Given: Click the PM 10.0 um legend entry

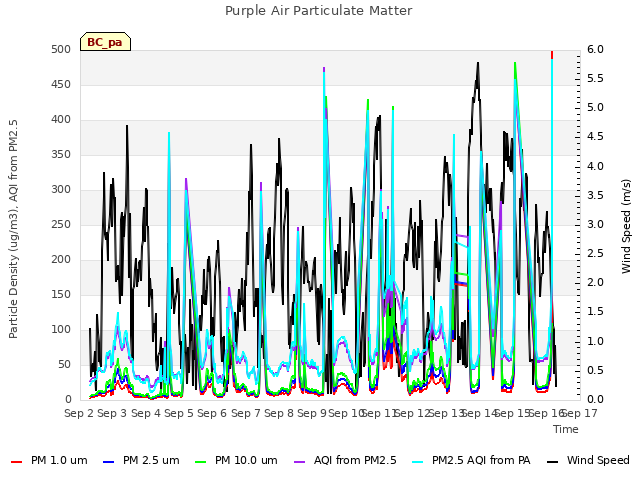Looking at the screenshot, I should (x=236, y=460).
